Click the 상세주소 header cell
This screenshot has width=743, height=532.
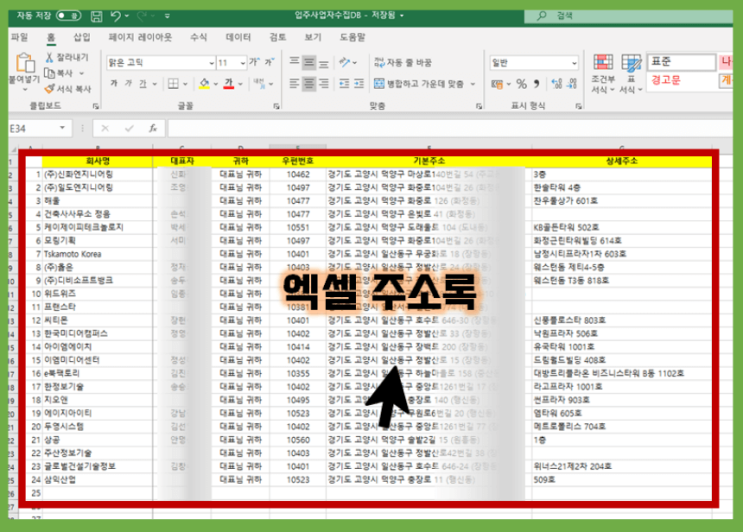tap(622, 161)
